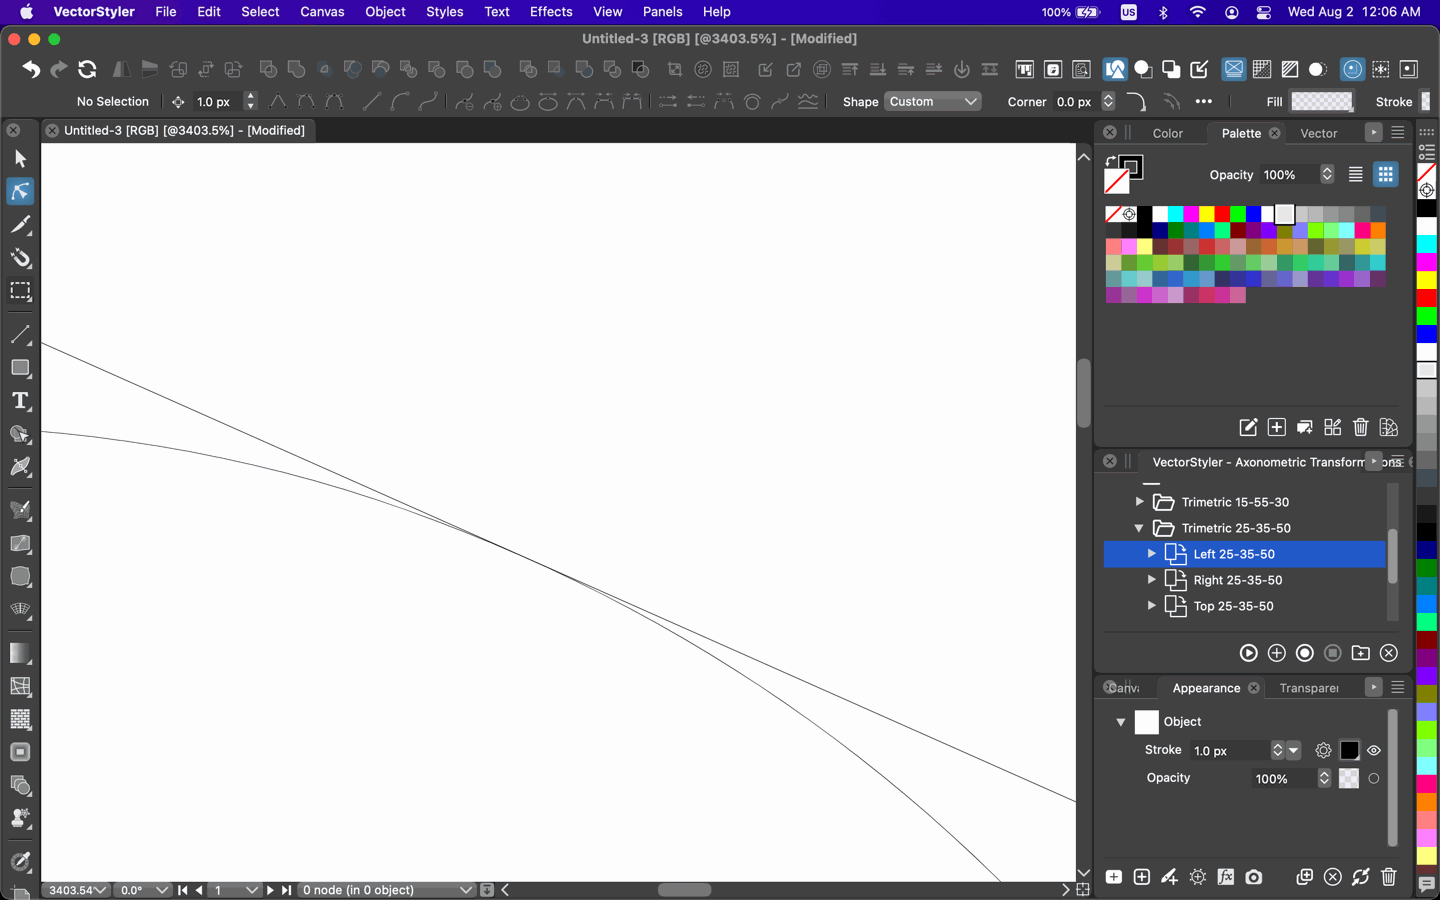Click the record action button
This screenshot has width=1440, height=900.
[1304, 653]
